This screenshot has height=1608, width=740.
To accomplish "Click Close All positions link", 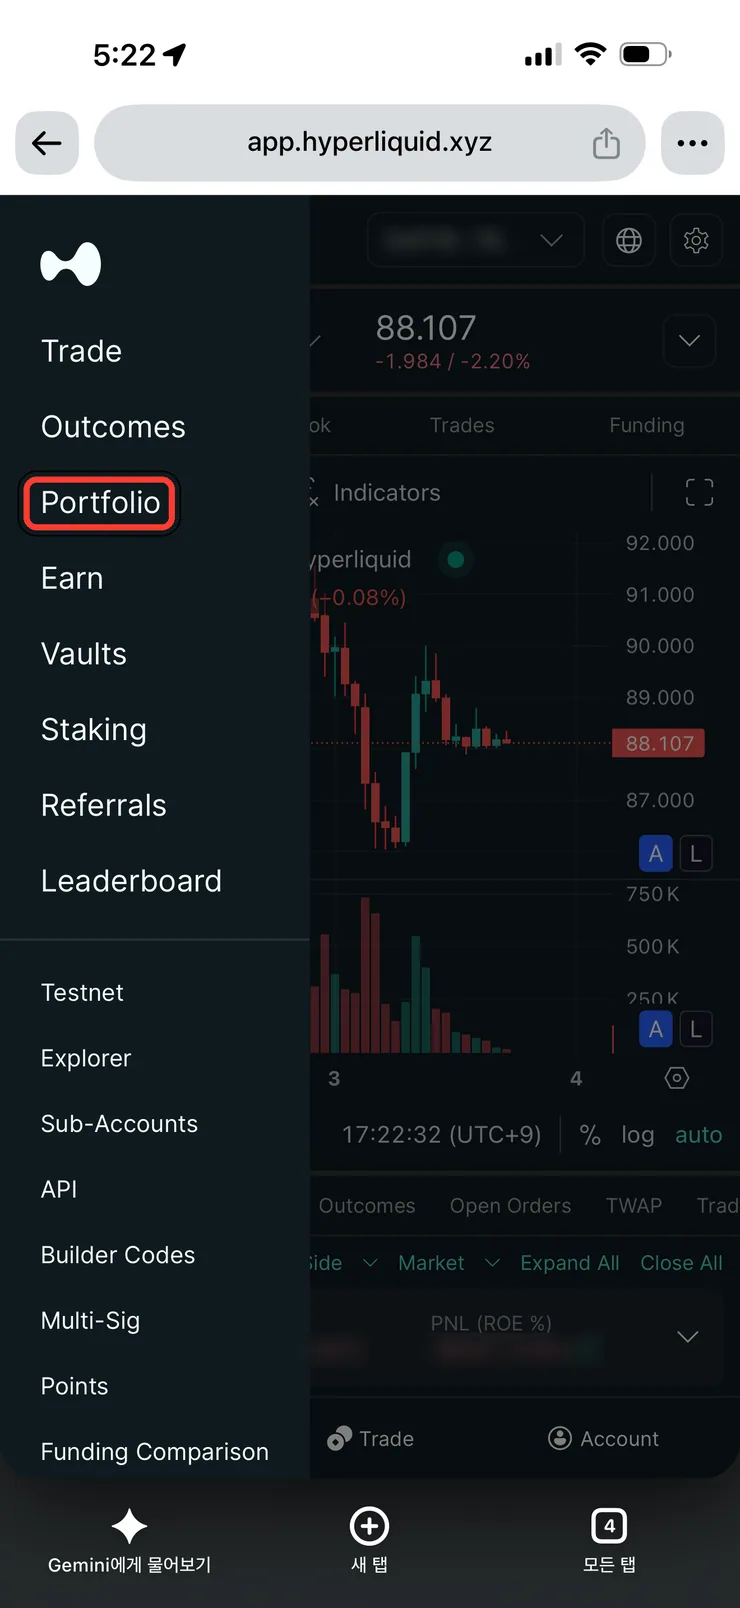I will (681, 1263).
